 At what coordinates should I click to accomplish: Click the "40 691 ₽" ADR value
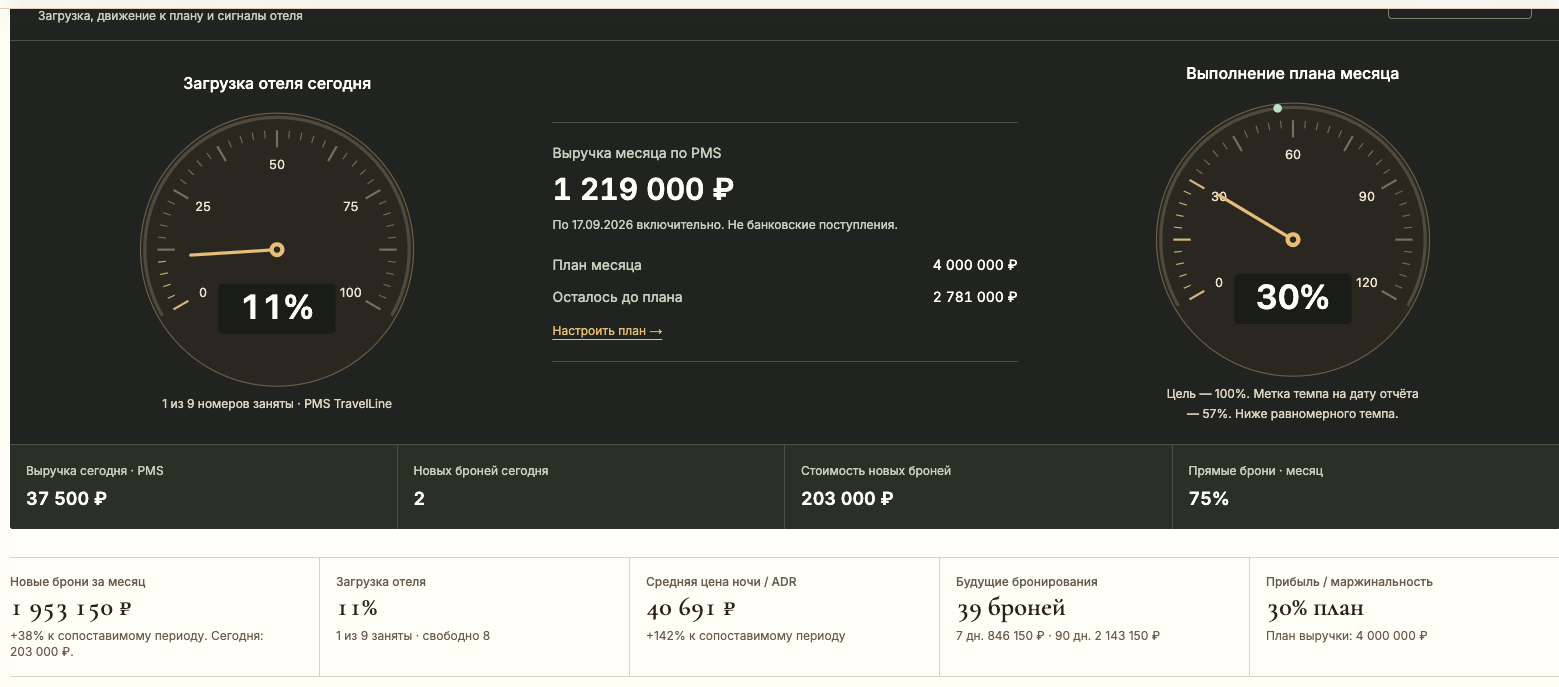(691, 608)
